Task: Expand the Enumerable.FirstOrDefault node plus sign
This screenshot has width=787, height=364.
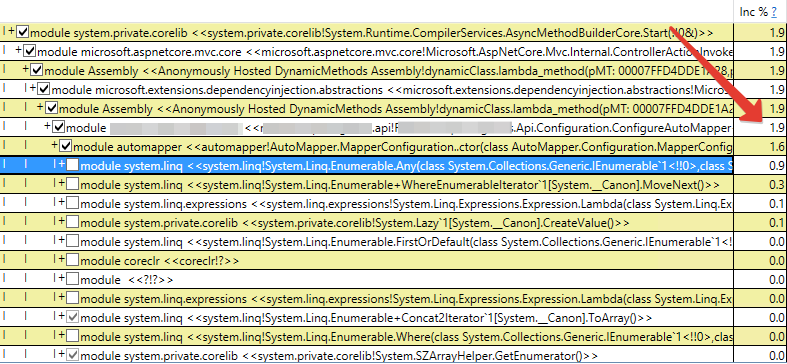Action: 62,240
